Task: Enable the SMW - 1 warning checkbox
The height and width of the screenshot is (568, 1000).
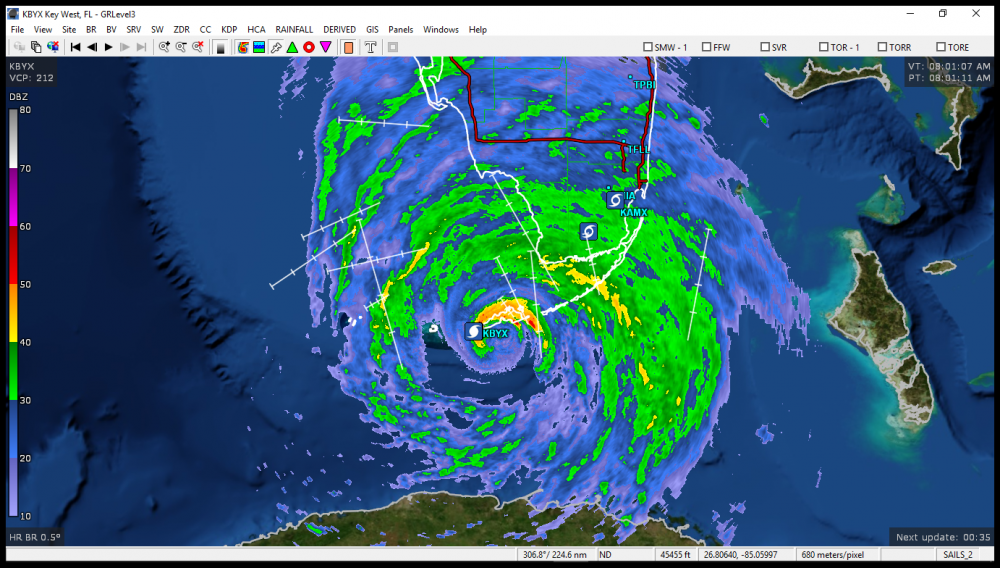Action: click(648, 47)
